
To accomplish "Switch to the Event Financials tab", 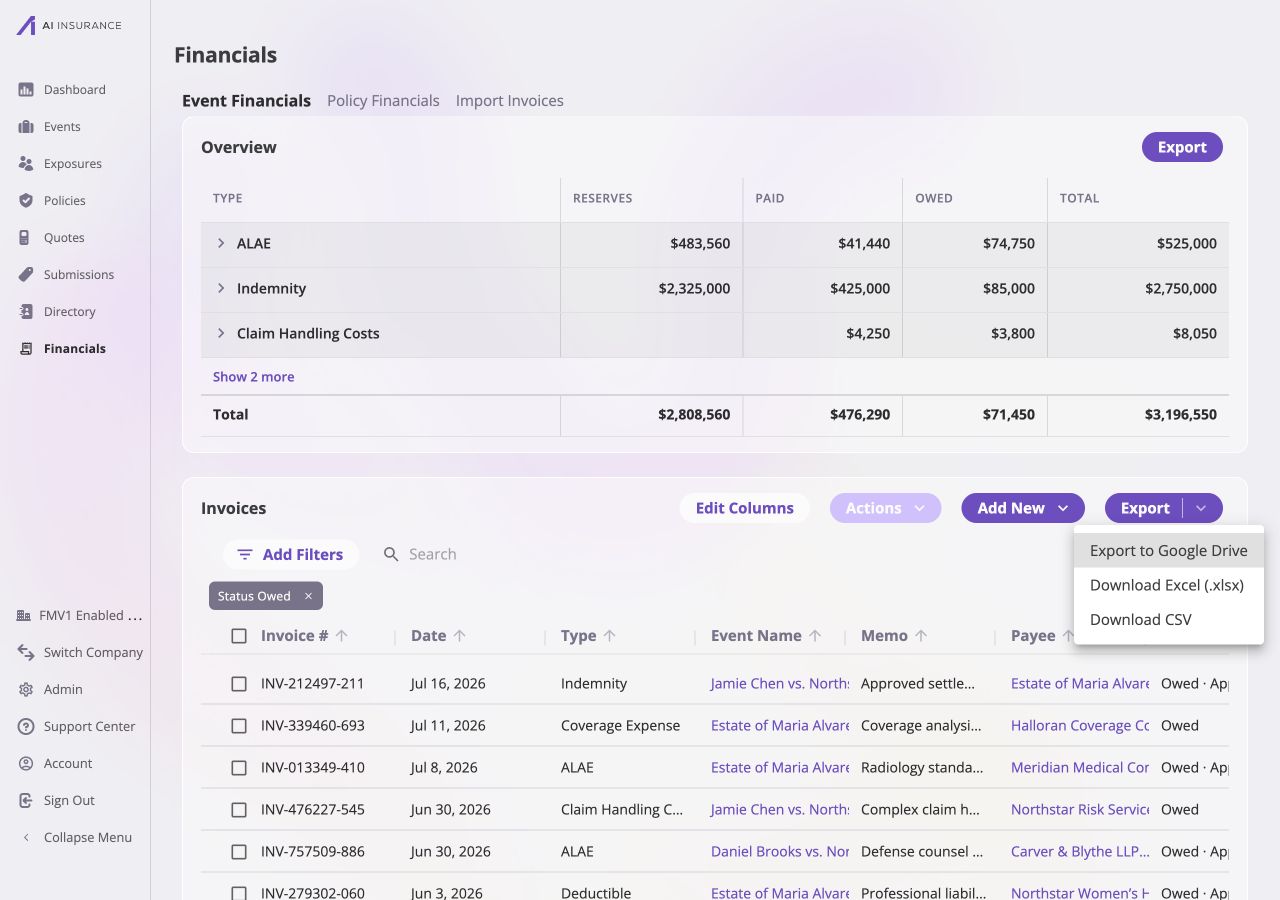I will point(246,101).
